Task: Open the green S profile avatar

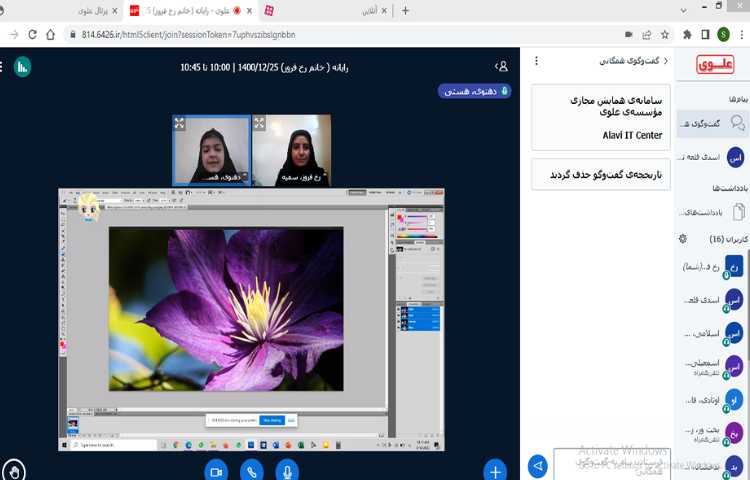Action: click(x=723, y=34)
